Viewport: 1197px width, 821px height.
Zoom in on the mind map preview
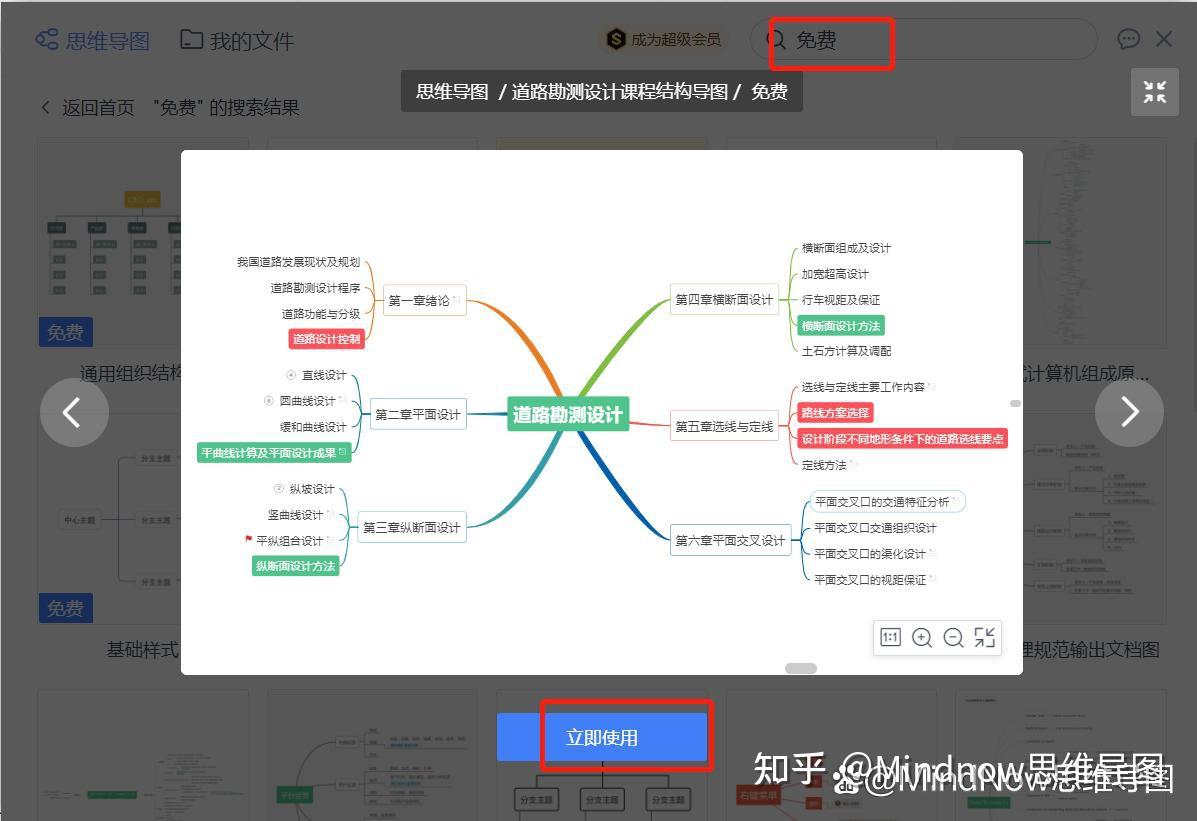(922, 637)
